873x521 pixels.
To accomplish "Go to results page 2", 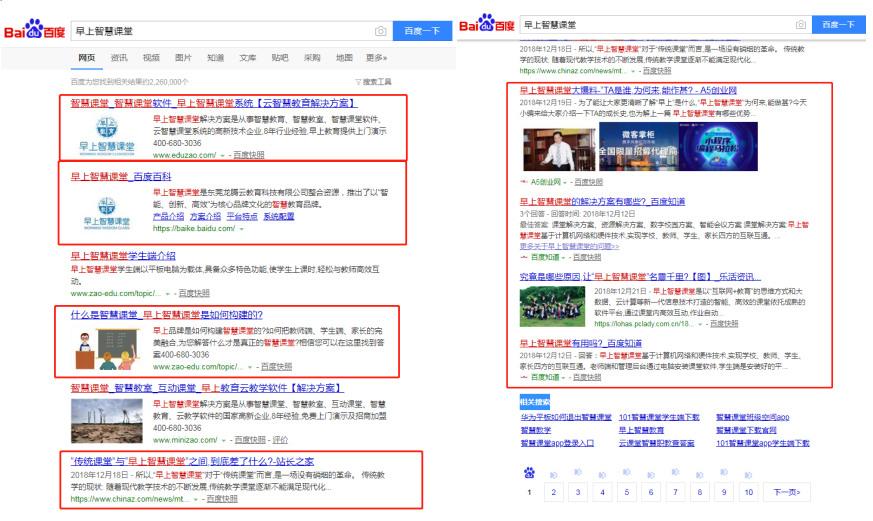I will point(553,492).
